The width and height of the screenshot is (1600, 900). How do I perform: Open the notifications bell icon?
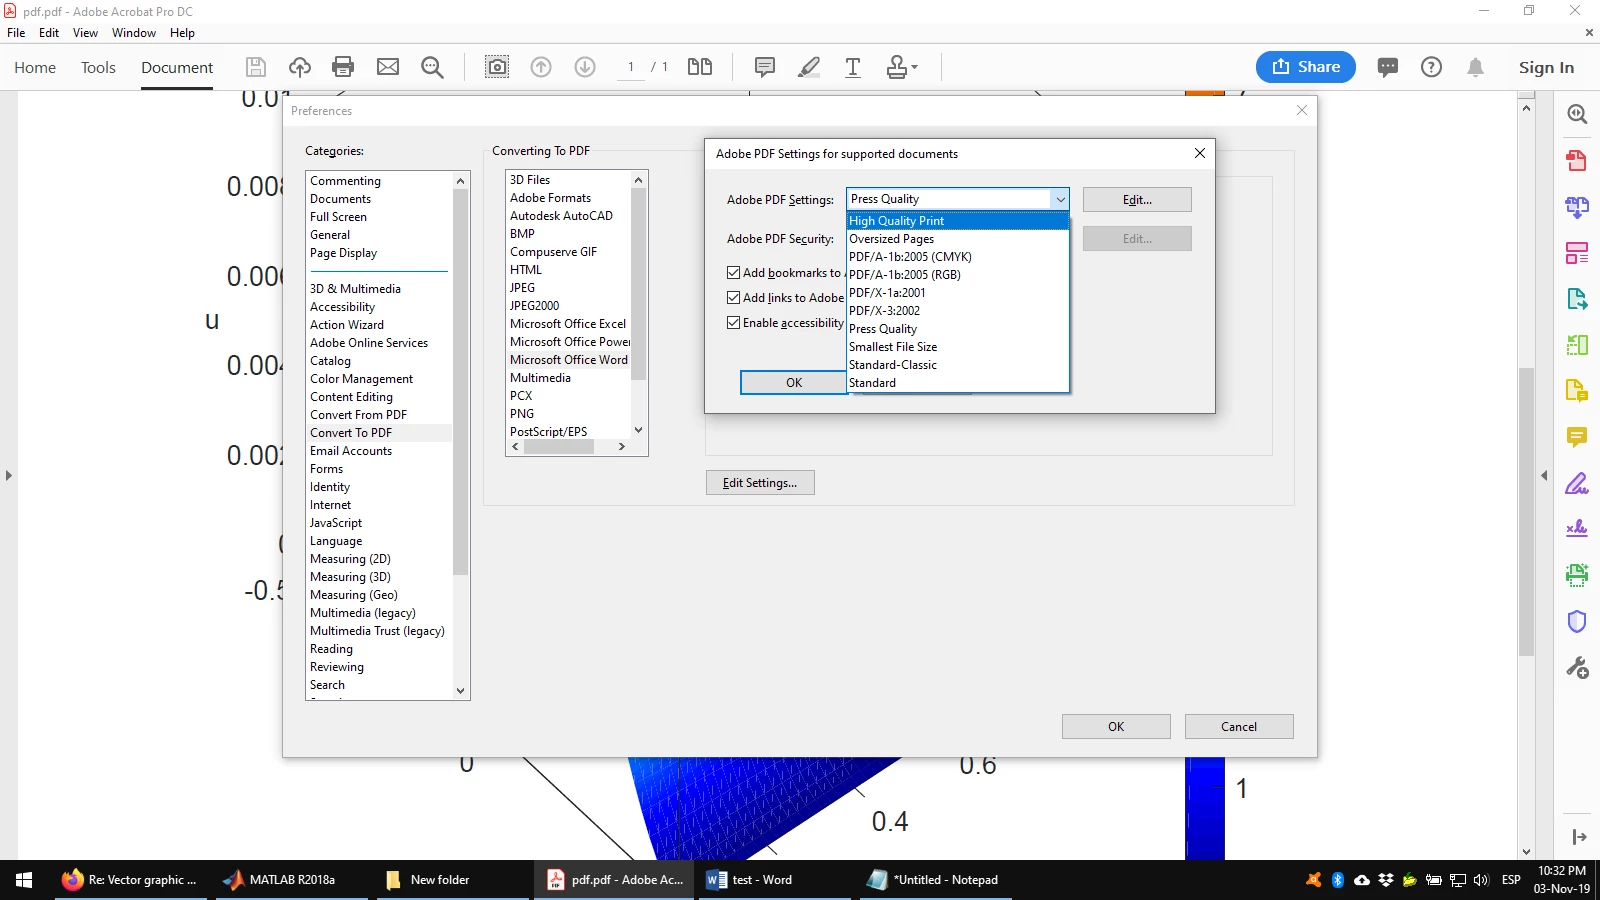tap(1476, 67)
